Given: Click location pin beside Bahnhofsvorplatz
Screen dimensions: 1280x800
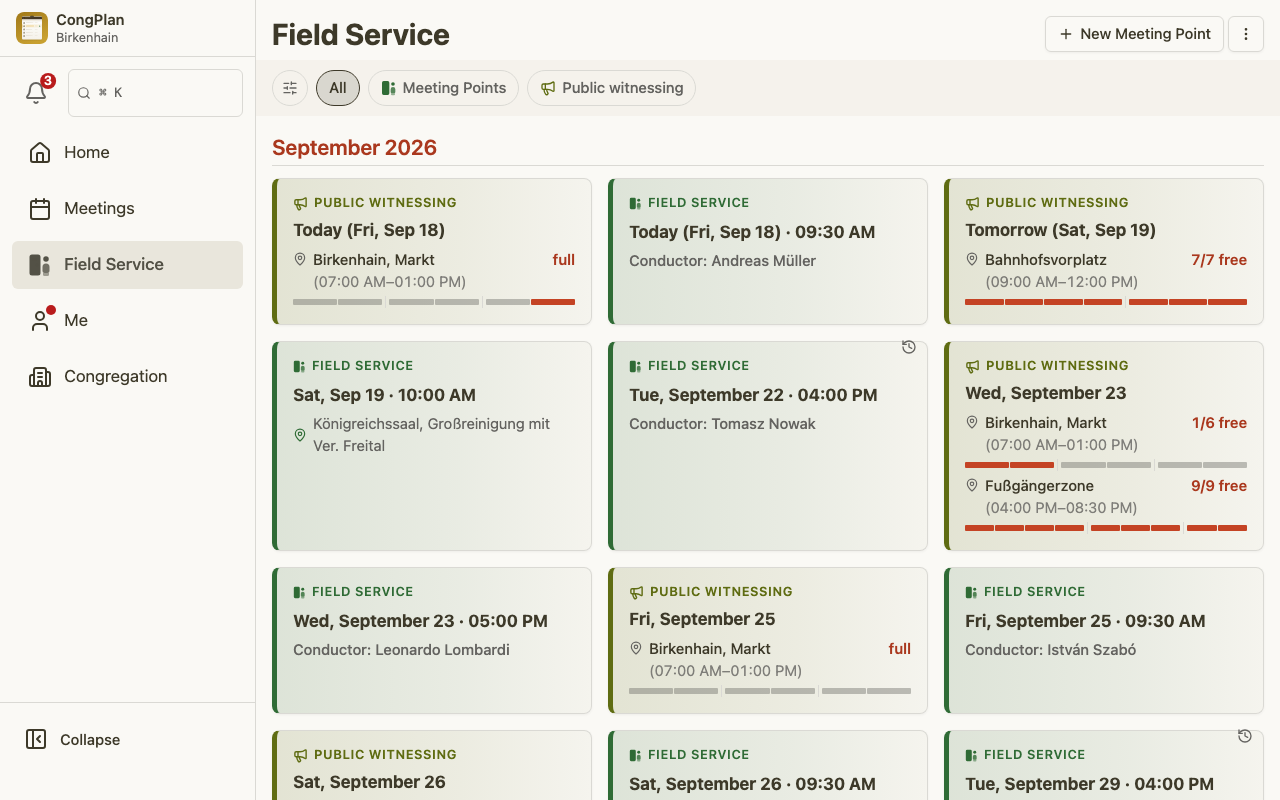Looking at the screenshot, I should pyautogui.click(x=971, y=259).
